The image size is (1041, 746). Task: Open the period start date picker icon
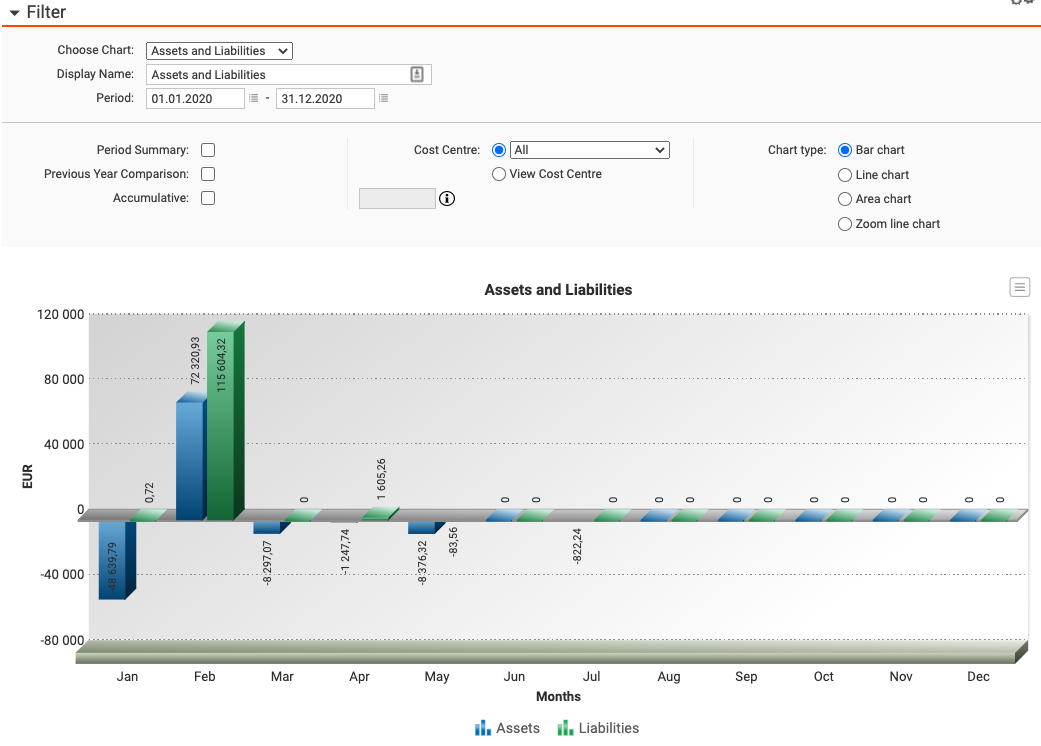coord(253,99)
